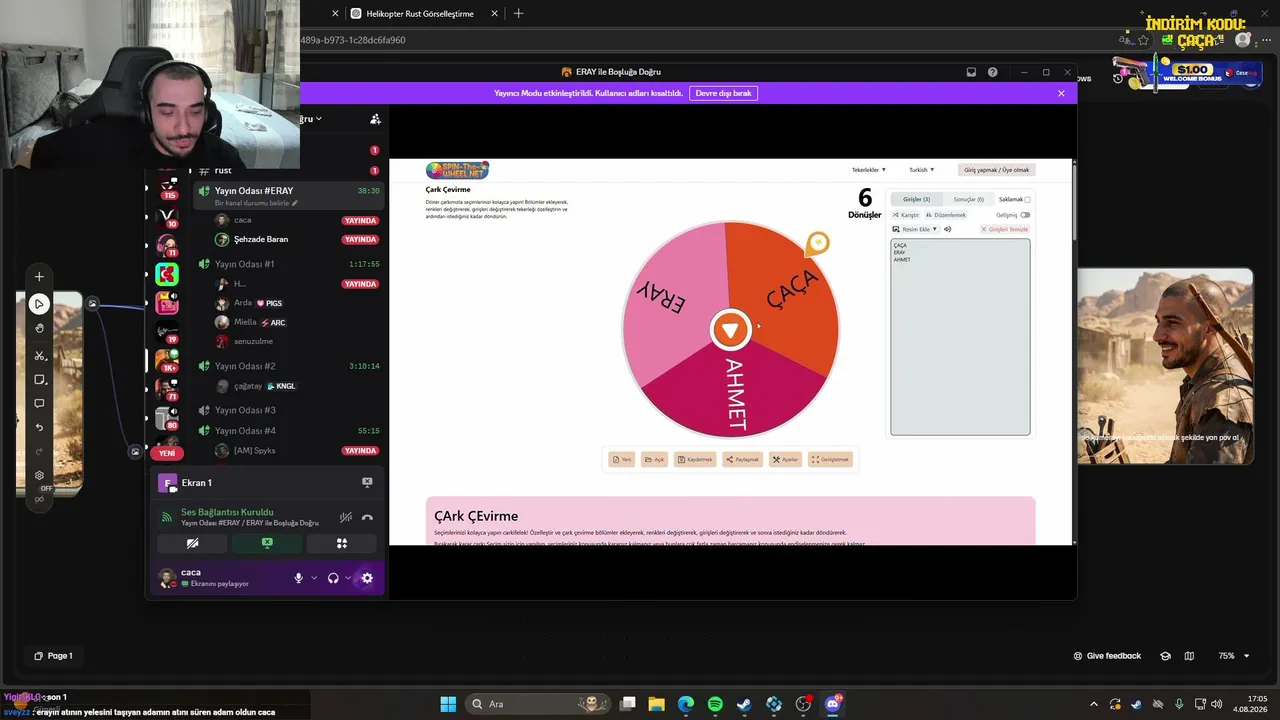Select Yayın Odası #4 voice channel
The height and width of the screenshot is (720, 1280).
pos(288,431)
